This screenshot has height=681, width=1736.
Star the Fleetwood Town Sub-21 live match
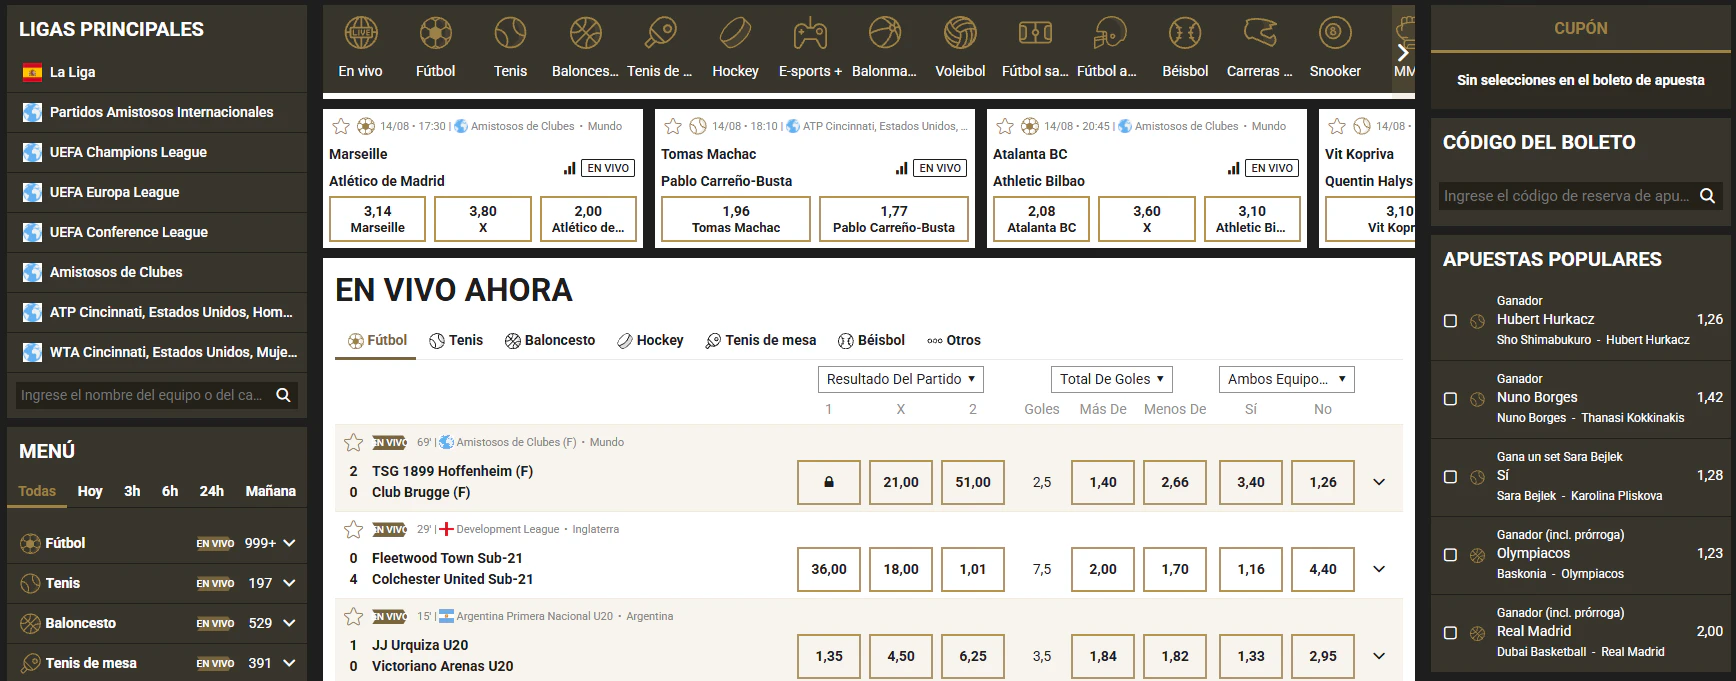point(353,529)
